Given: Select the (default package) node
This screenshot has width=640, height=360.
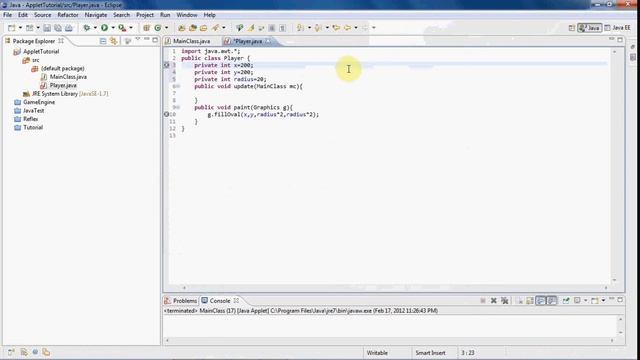Looking at the screenshot, I should click(x=62, y=69).
